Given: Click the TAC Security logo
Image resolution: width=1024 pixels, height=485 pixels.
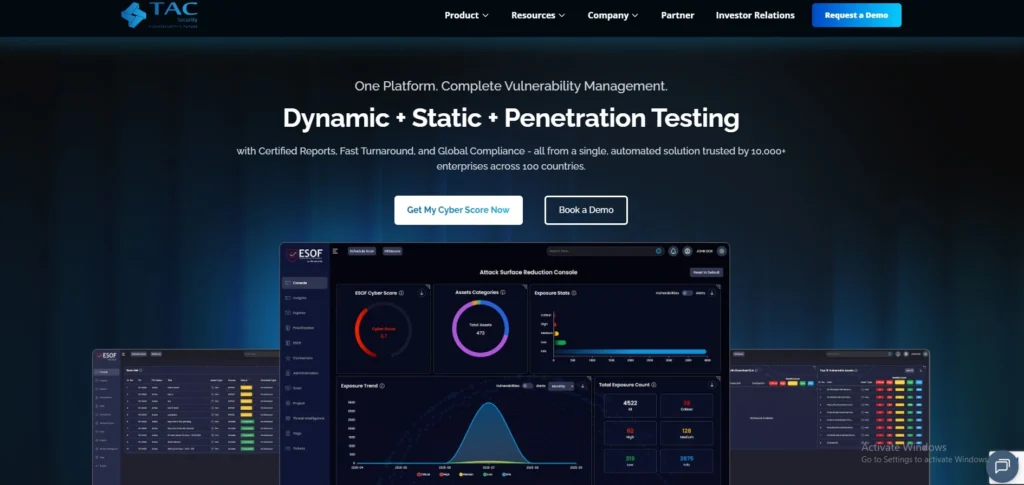Looking at the screenshot, I should [159, 14].
